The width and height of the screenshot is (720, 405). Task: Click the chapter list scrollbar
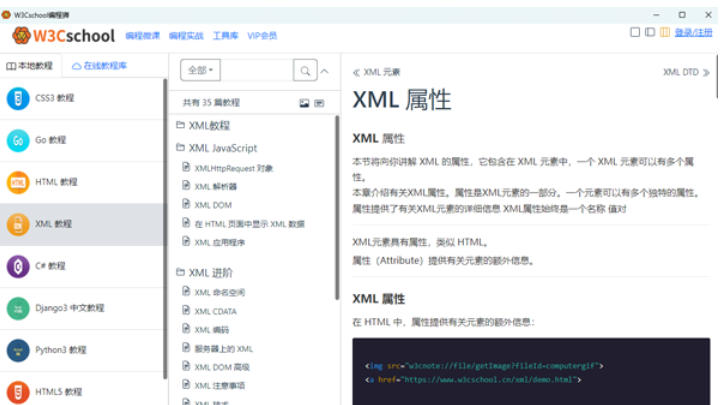(337, 208)
